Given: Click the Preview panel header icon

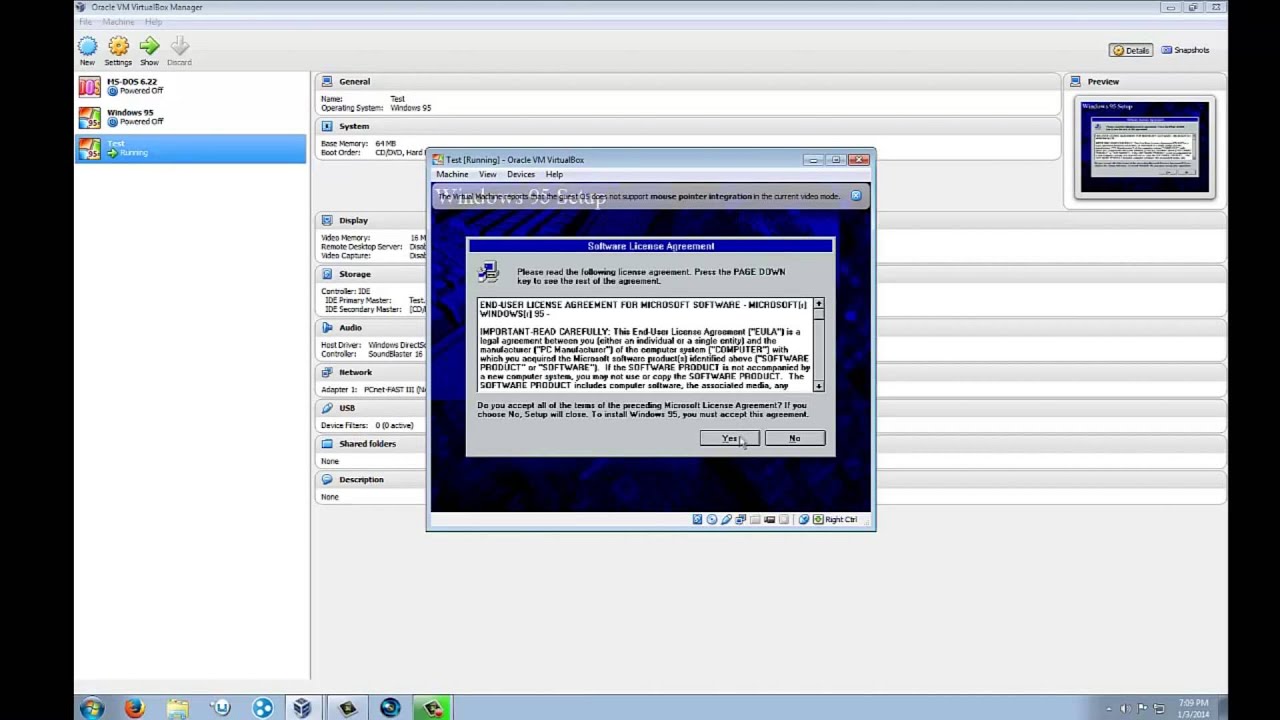Looking at the screenshot, I should pyautogui.click(x=1076, y=81).
